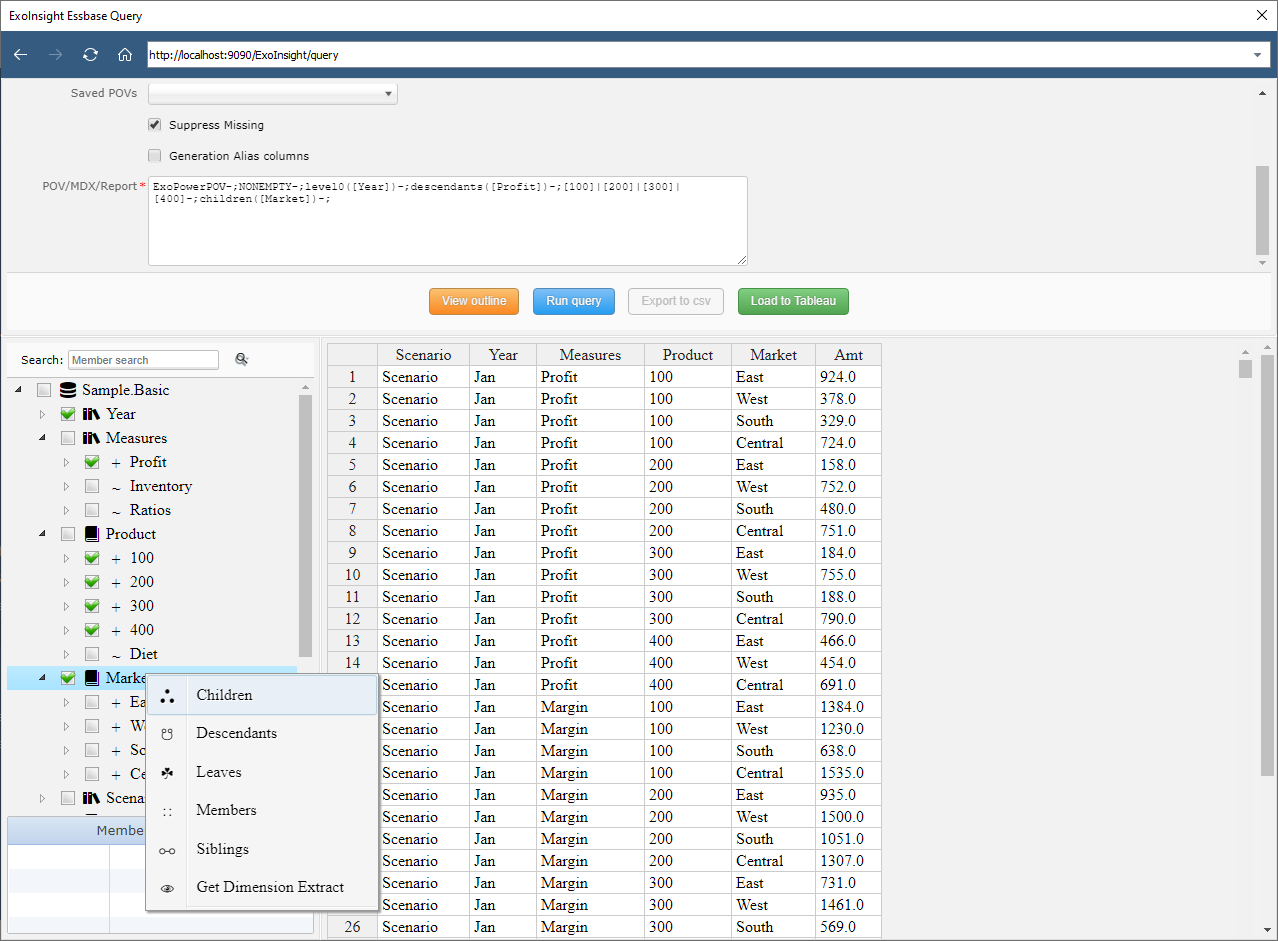Select Siblings in the context menu
Screen dimensions: 1278x941
click(222, 849)
